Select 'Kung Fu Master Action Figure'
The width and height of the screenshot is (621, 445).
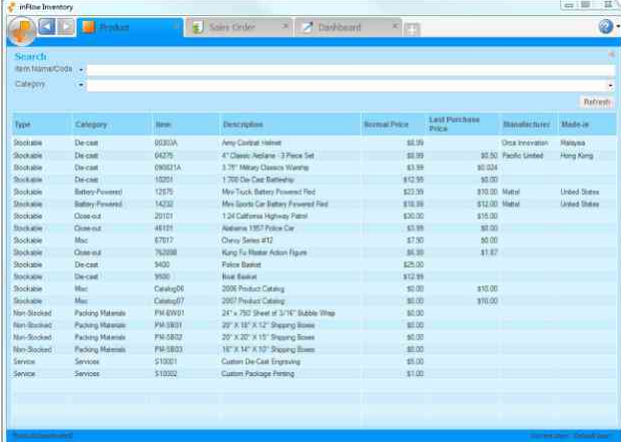point(264,253)
